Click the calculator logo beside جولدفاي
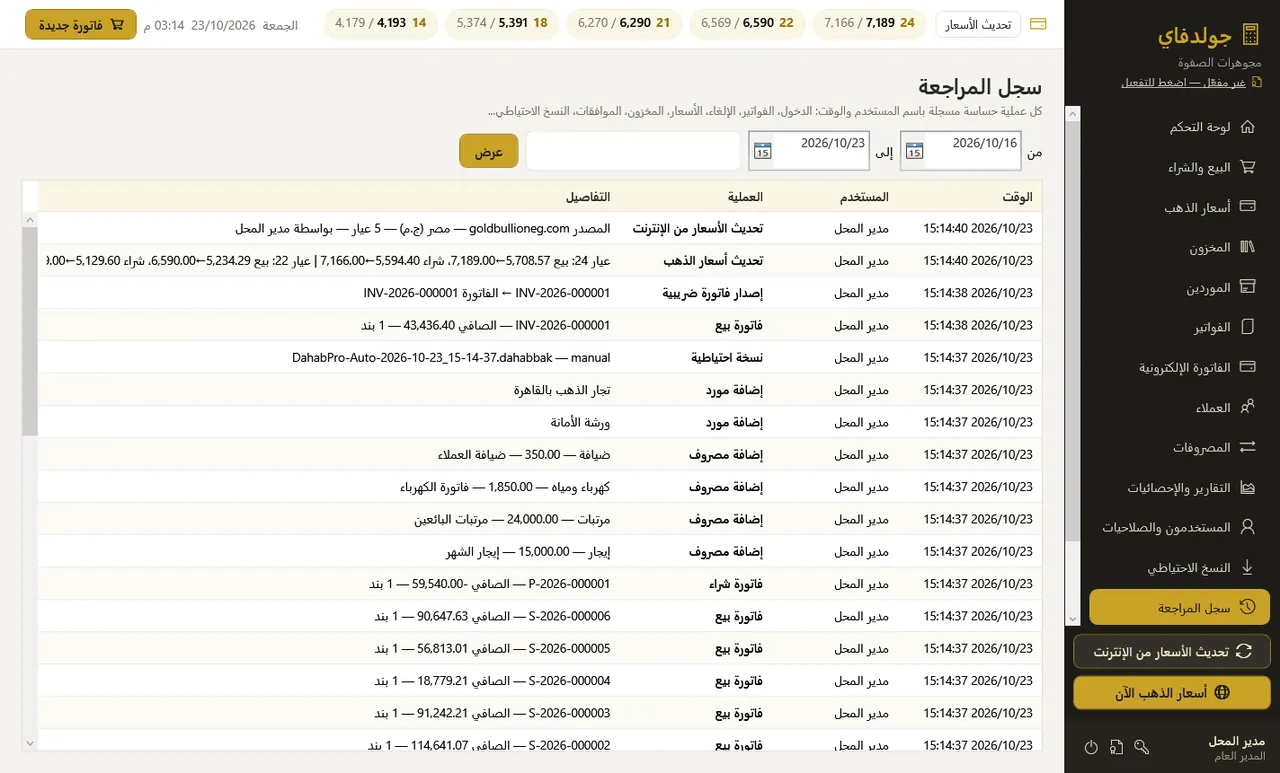 (x=1250, y=36)
